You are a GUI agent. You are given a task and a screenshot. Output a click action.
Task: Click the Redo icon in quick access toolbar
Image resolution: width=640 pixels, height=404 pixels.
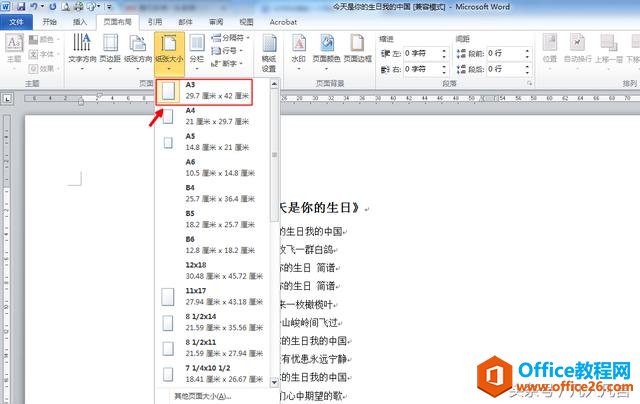pyautogui.click(x=53, y=7)
